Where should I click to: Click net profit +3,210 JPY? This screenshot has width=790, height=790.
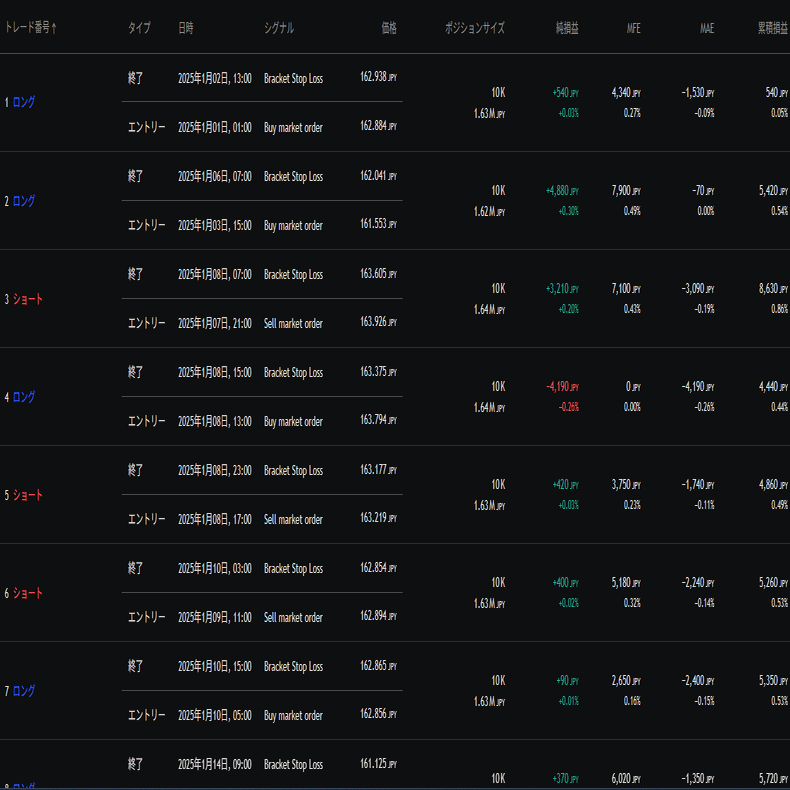pyautogui.click(x=562, y=288)
